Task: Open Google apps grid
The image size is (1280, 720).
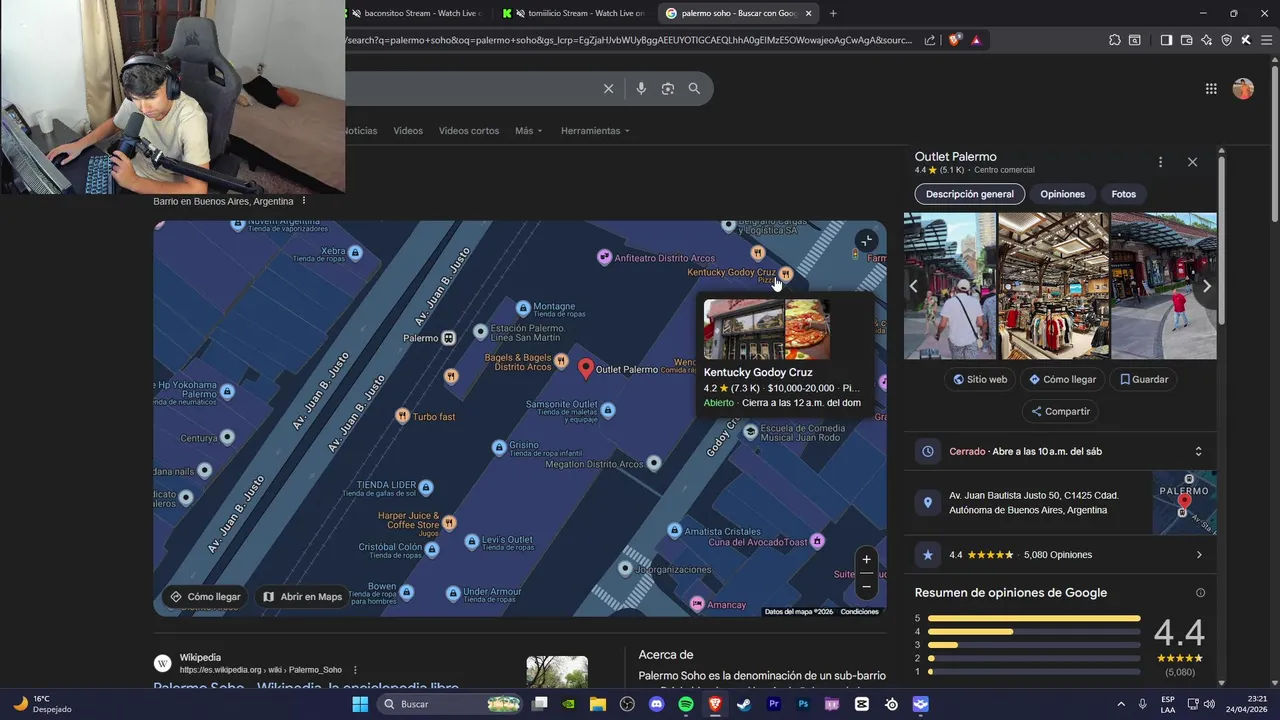Action: click(1211, 89)
